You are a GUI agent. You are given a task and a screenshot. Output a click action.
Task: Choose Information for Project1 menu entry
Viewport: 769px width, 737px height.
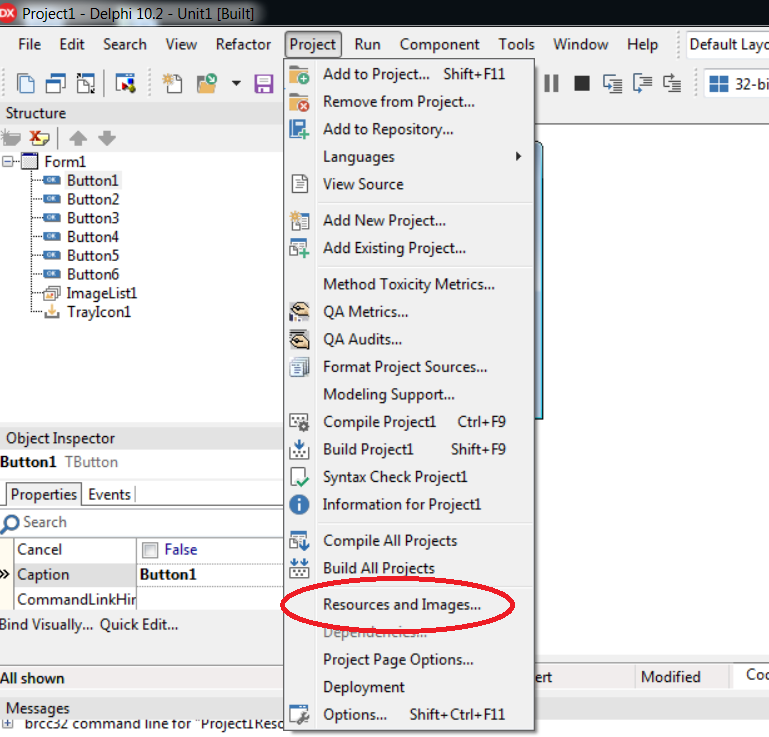click(x=409, y=504)
